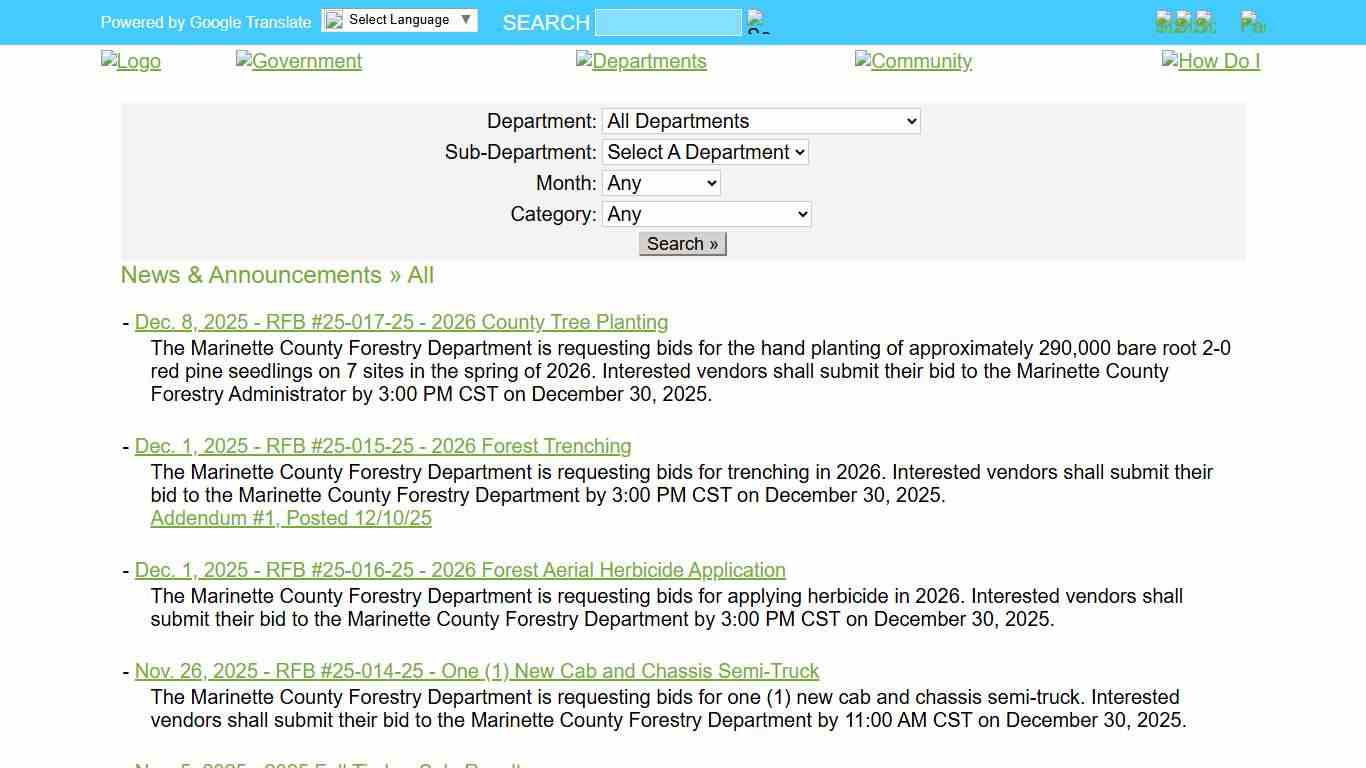Open Addendum #1 posted 12/10/25 link
The width and height of the screenshot is (1366, 768).
click(291, 518)
